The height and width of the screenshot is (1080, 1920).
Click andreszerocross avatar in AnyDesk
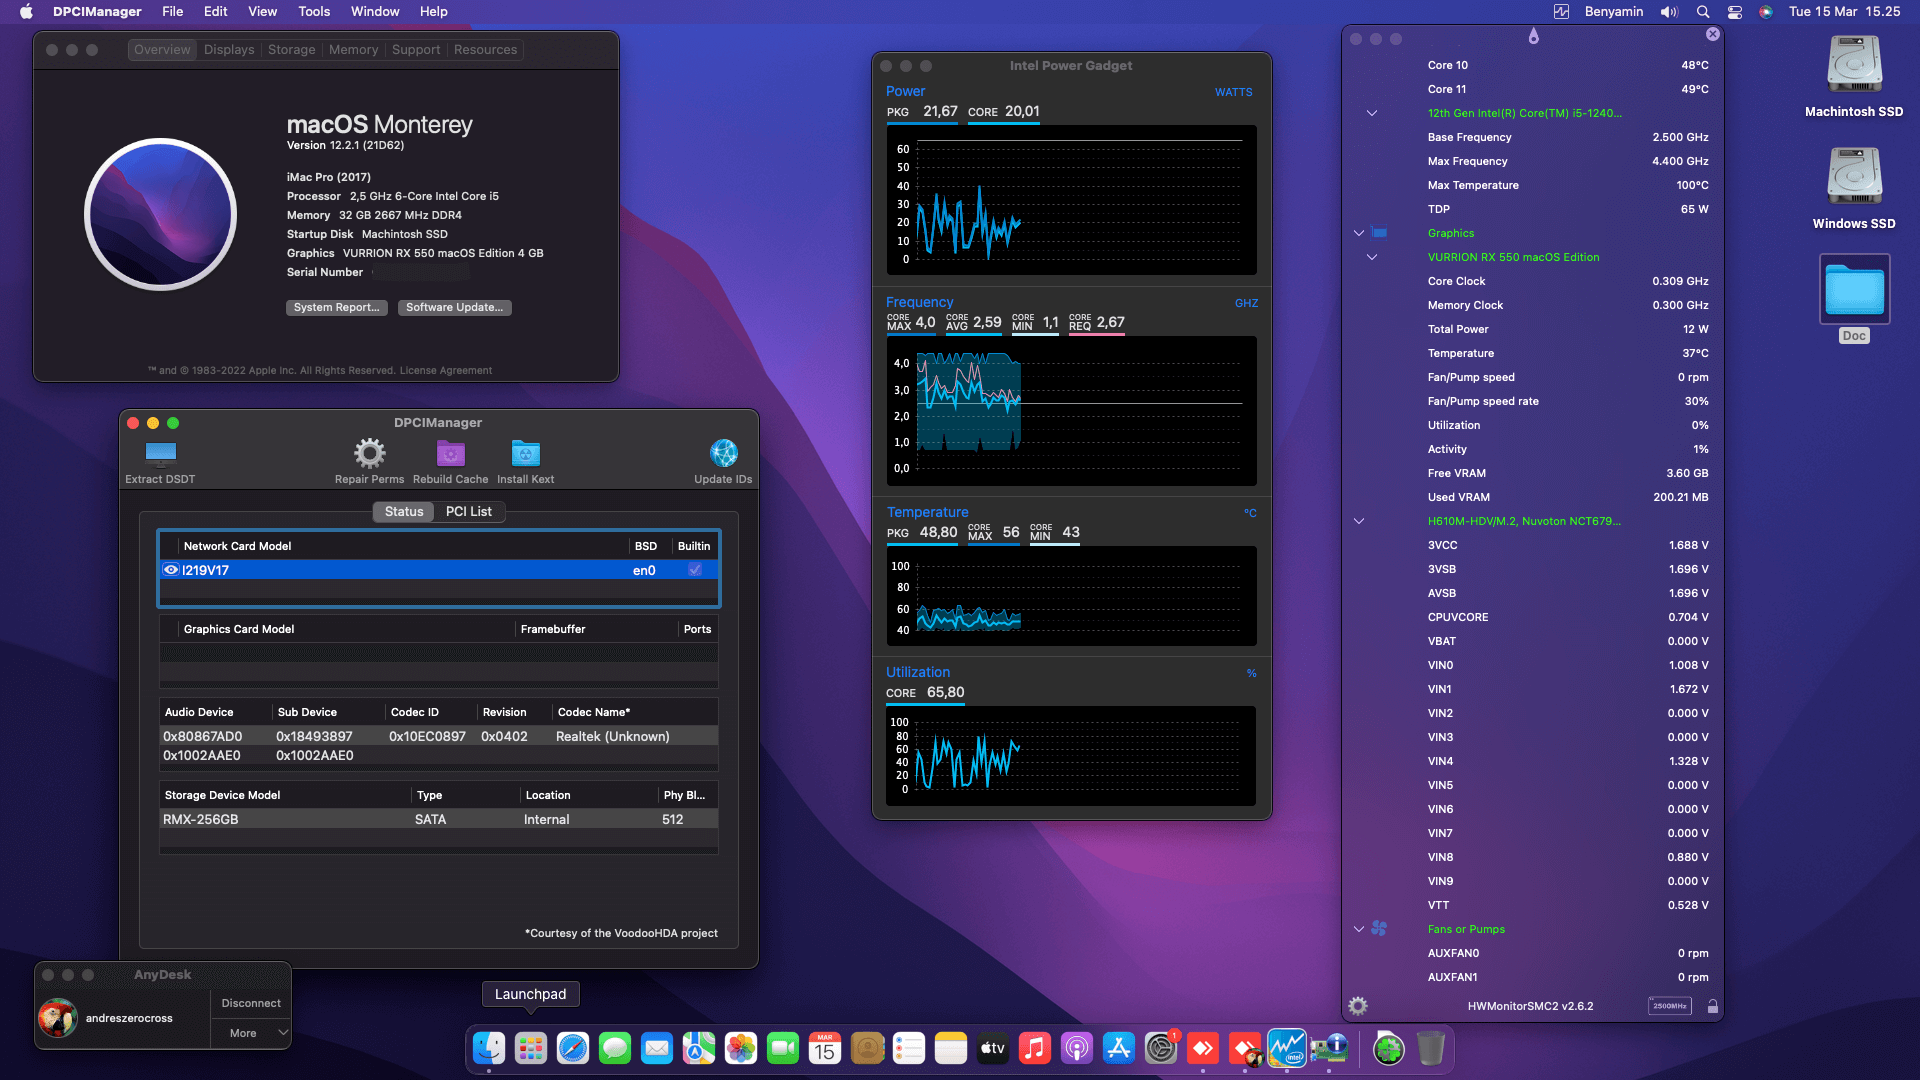(58, 1018)
